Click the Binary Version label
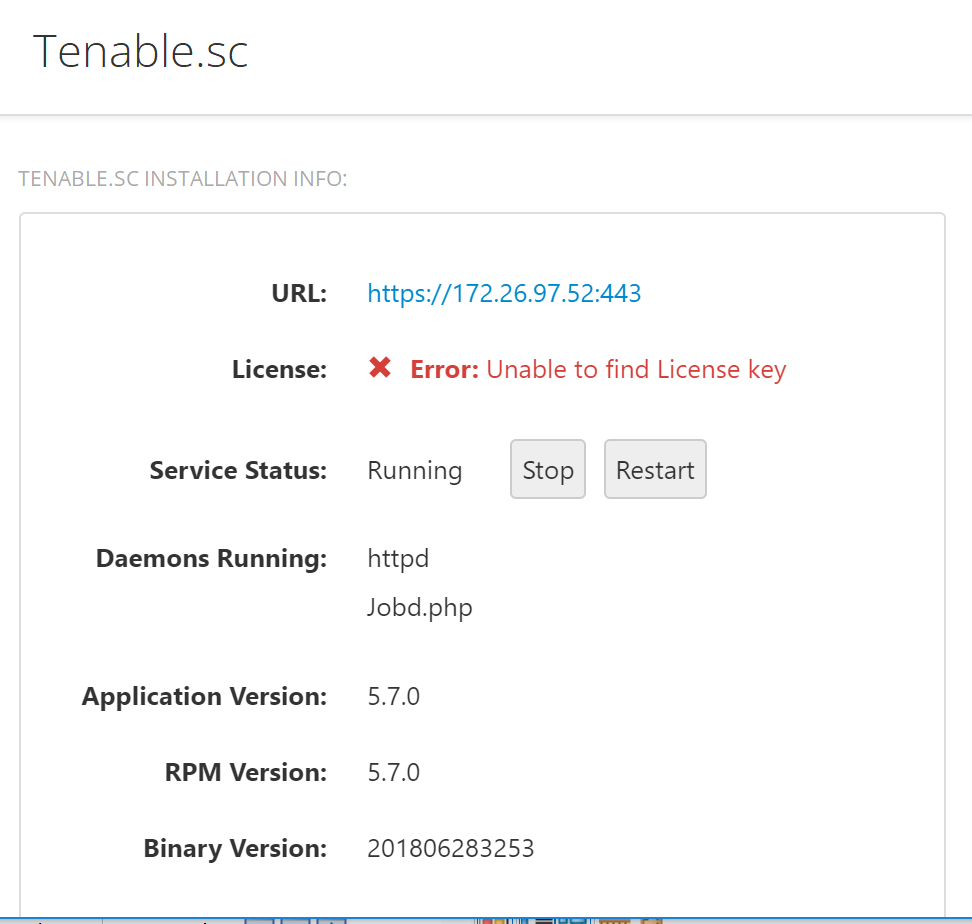Viewport: 972px width, 924px height. tap(236, 849)
